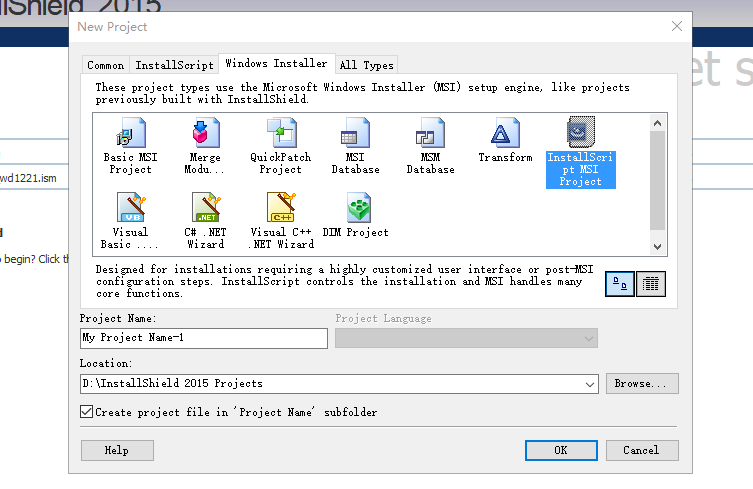This screenshot has height=489, width=753.
Task: Choose the QuickPatch Project icon
Action: tap(280, 133)
